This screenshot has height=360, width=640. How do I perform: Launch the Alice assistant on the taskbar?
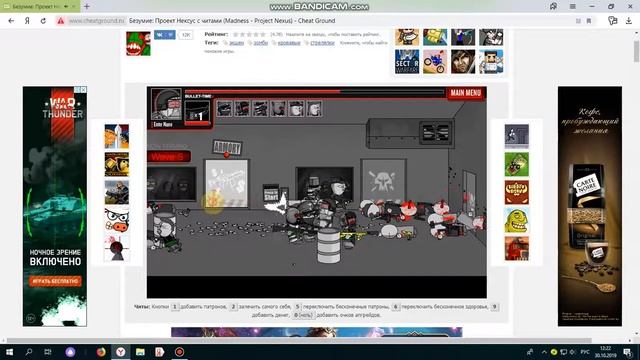(70, 352)
